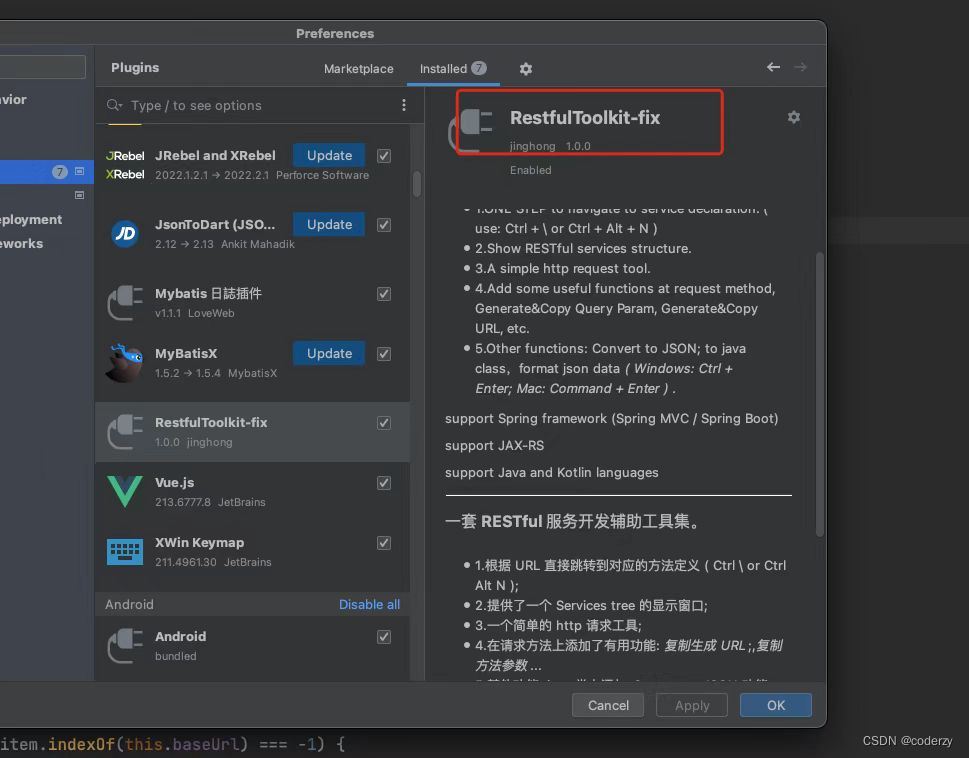The image size is (969, 758).
Task: Select the XWin Keymap plugin row
Action: point(252,552)
